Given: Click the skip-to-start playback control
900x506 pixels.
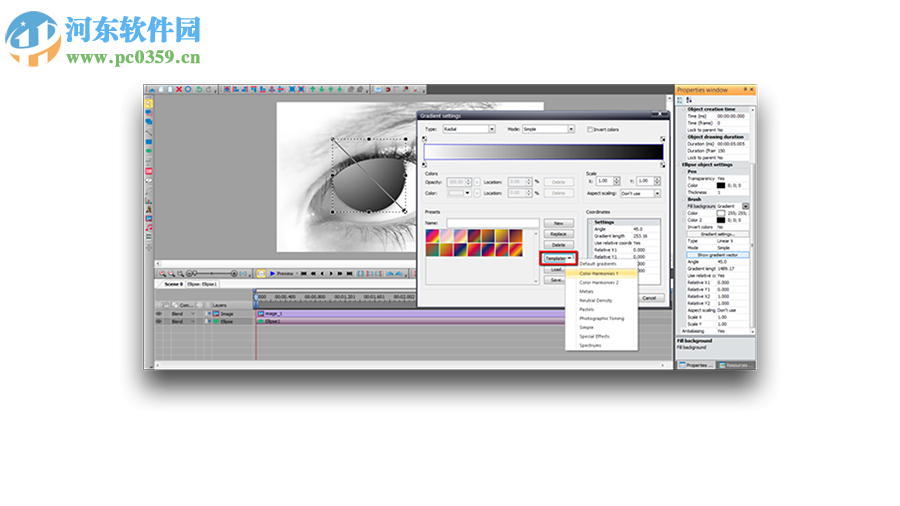Looking at the screenshot, I should 304,274.
